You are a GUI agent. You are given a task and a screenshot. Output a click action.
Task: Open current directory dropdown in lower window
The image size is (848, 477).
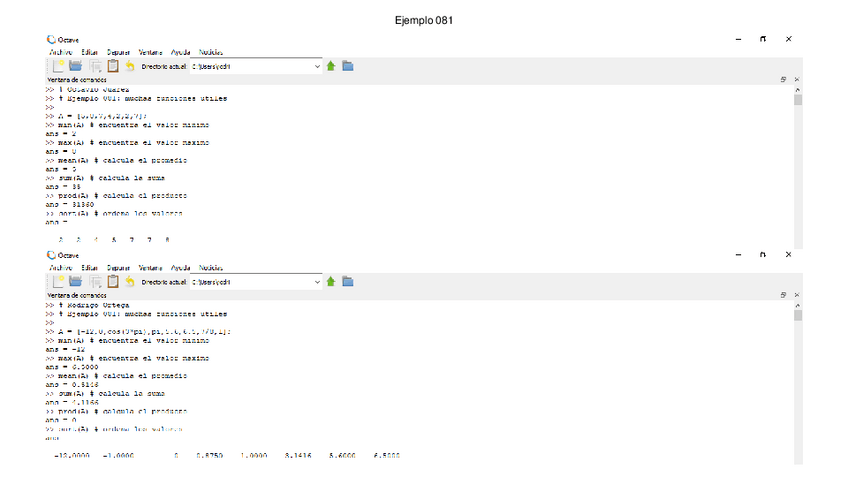[317, 282]
